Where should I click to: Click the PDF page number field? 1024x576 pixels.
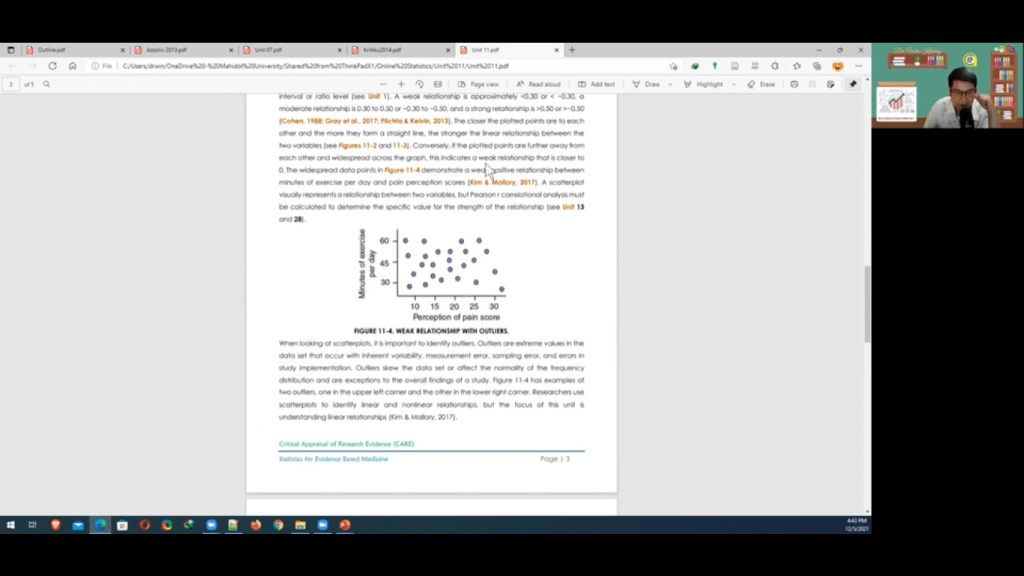10,84
